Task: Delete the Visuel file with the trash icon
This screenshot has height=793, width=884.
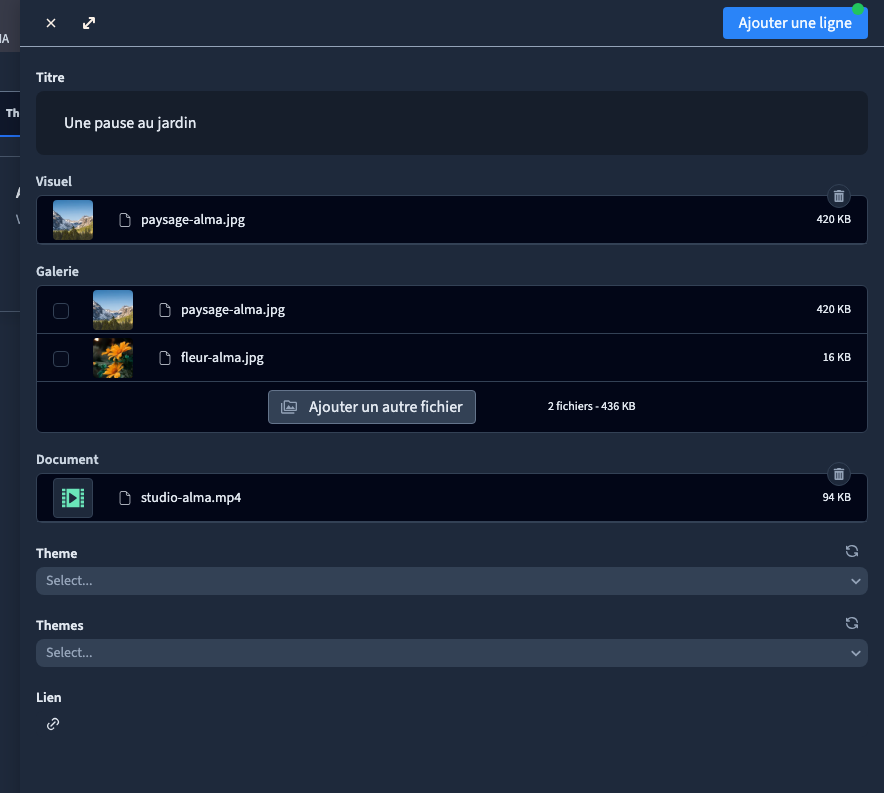Action: point(838,196)
